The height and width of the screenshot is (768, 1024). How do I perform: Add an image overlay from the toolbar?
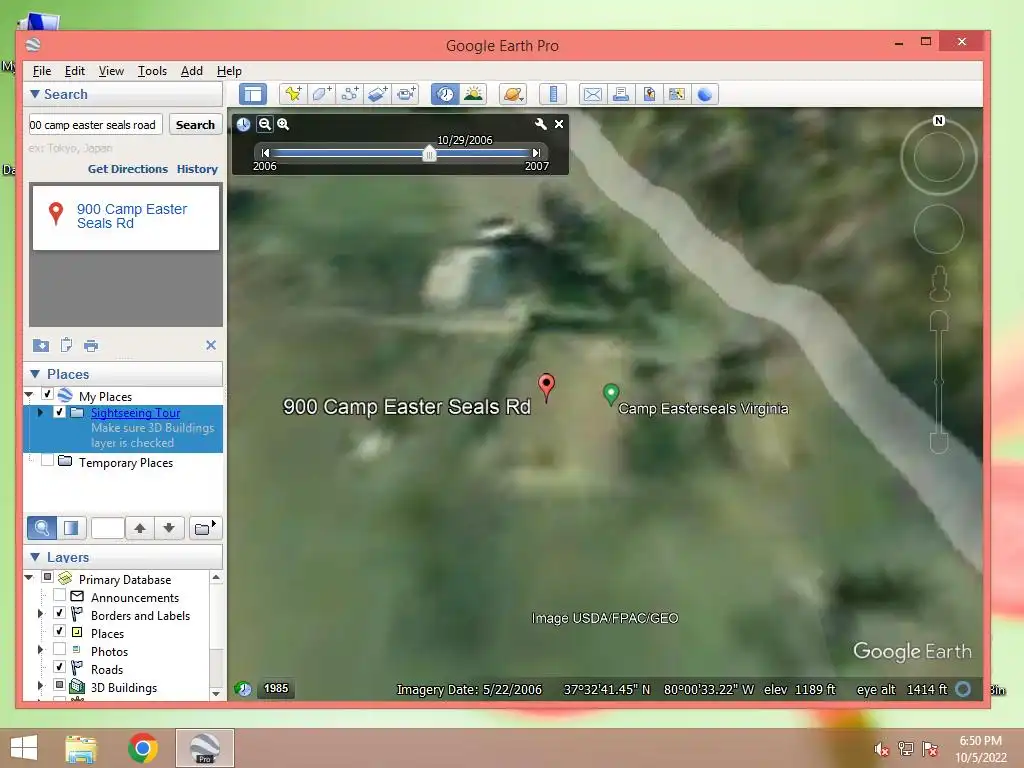377,94
